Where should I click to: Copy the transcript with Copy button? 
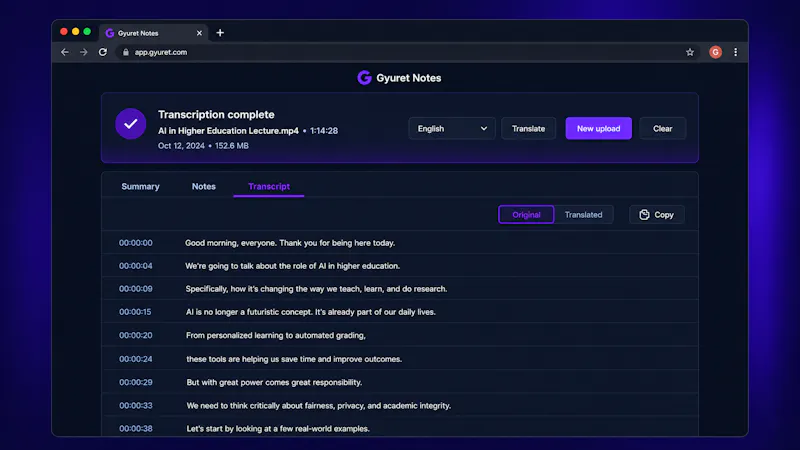tap(657, 215)
